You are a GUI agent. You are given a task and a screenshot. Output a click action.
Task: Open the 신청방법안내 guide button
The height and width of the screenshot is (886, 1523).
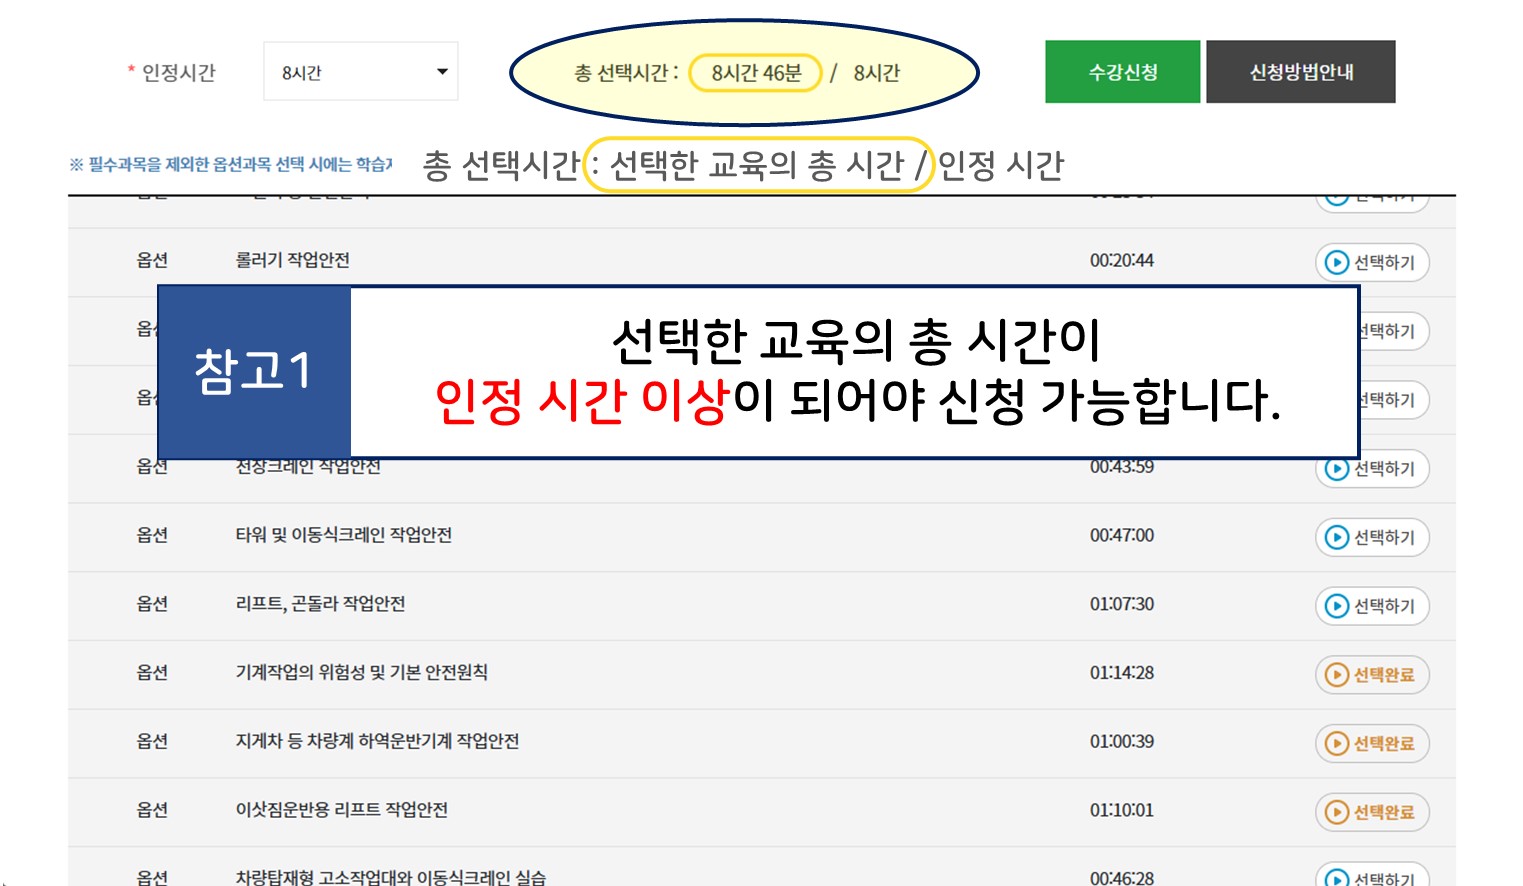[1300, 71]
